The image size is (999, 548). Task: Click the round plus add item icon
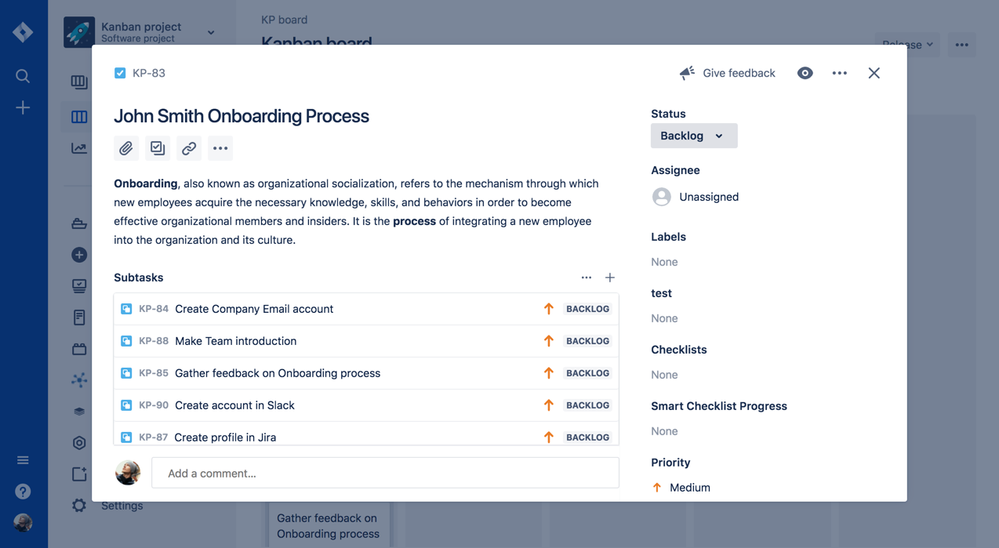(x=79, y=255)
